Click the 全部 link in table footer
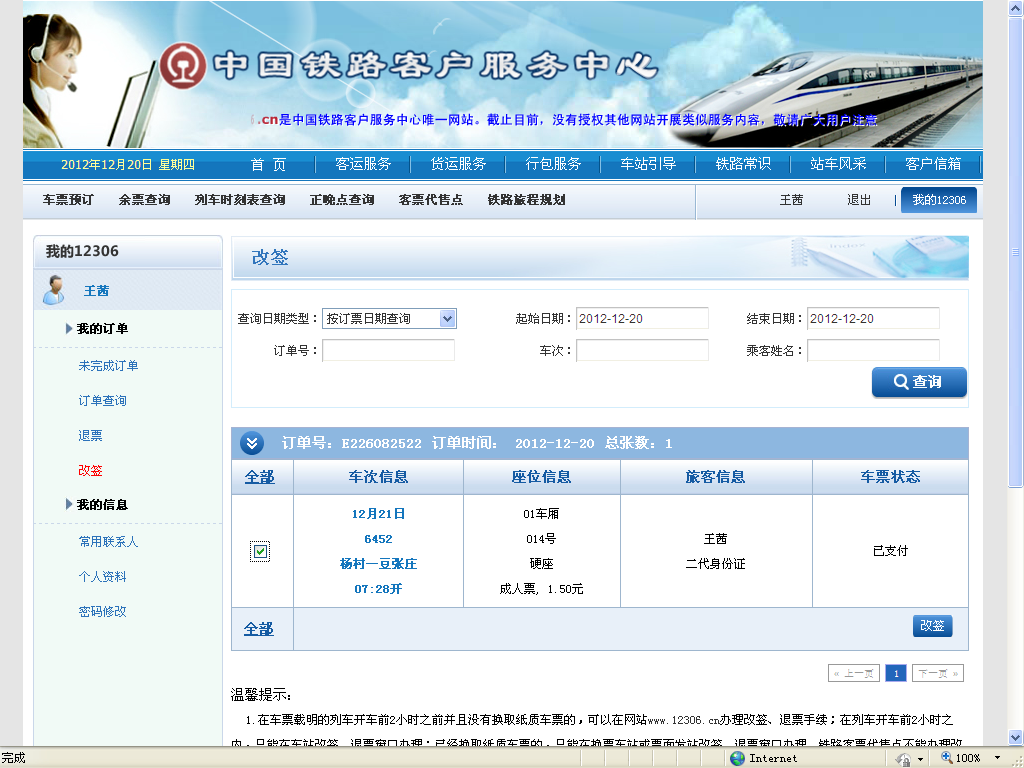The height and width of the screenshot is (768, 1024). click(259, 629)
